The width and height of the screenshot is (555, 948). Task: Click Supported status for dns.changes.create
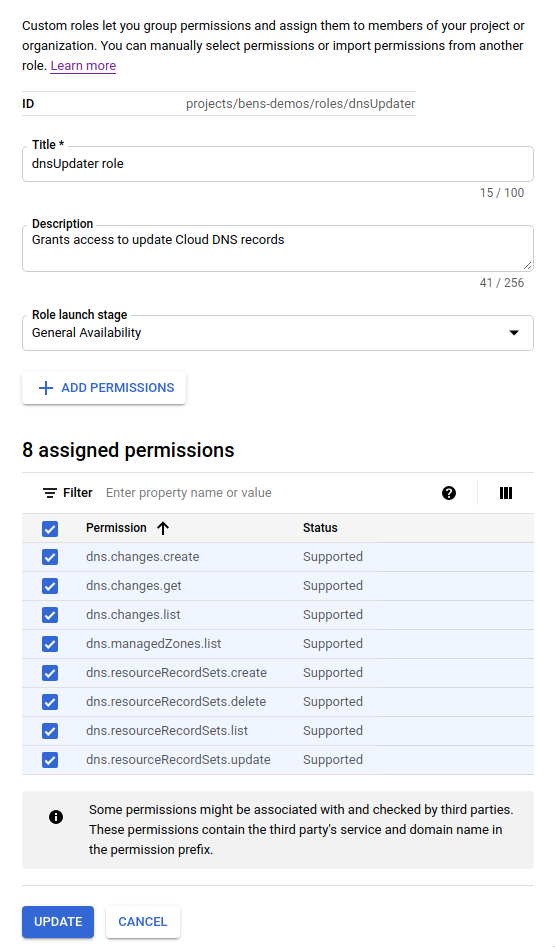(x=333, y=557)
